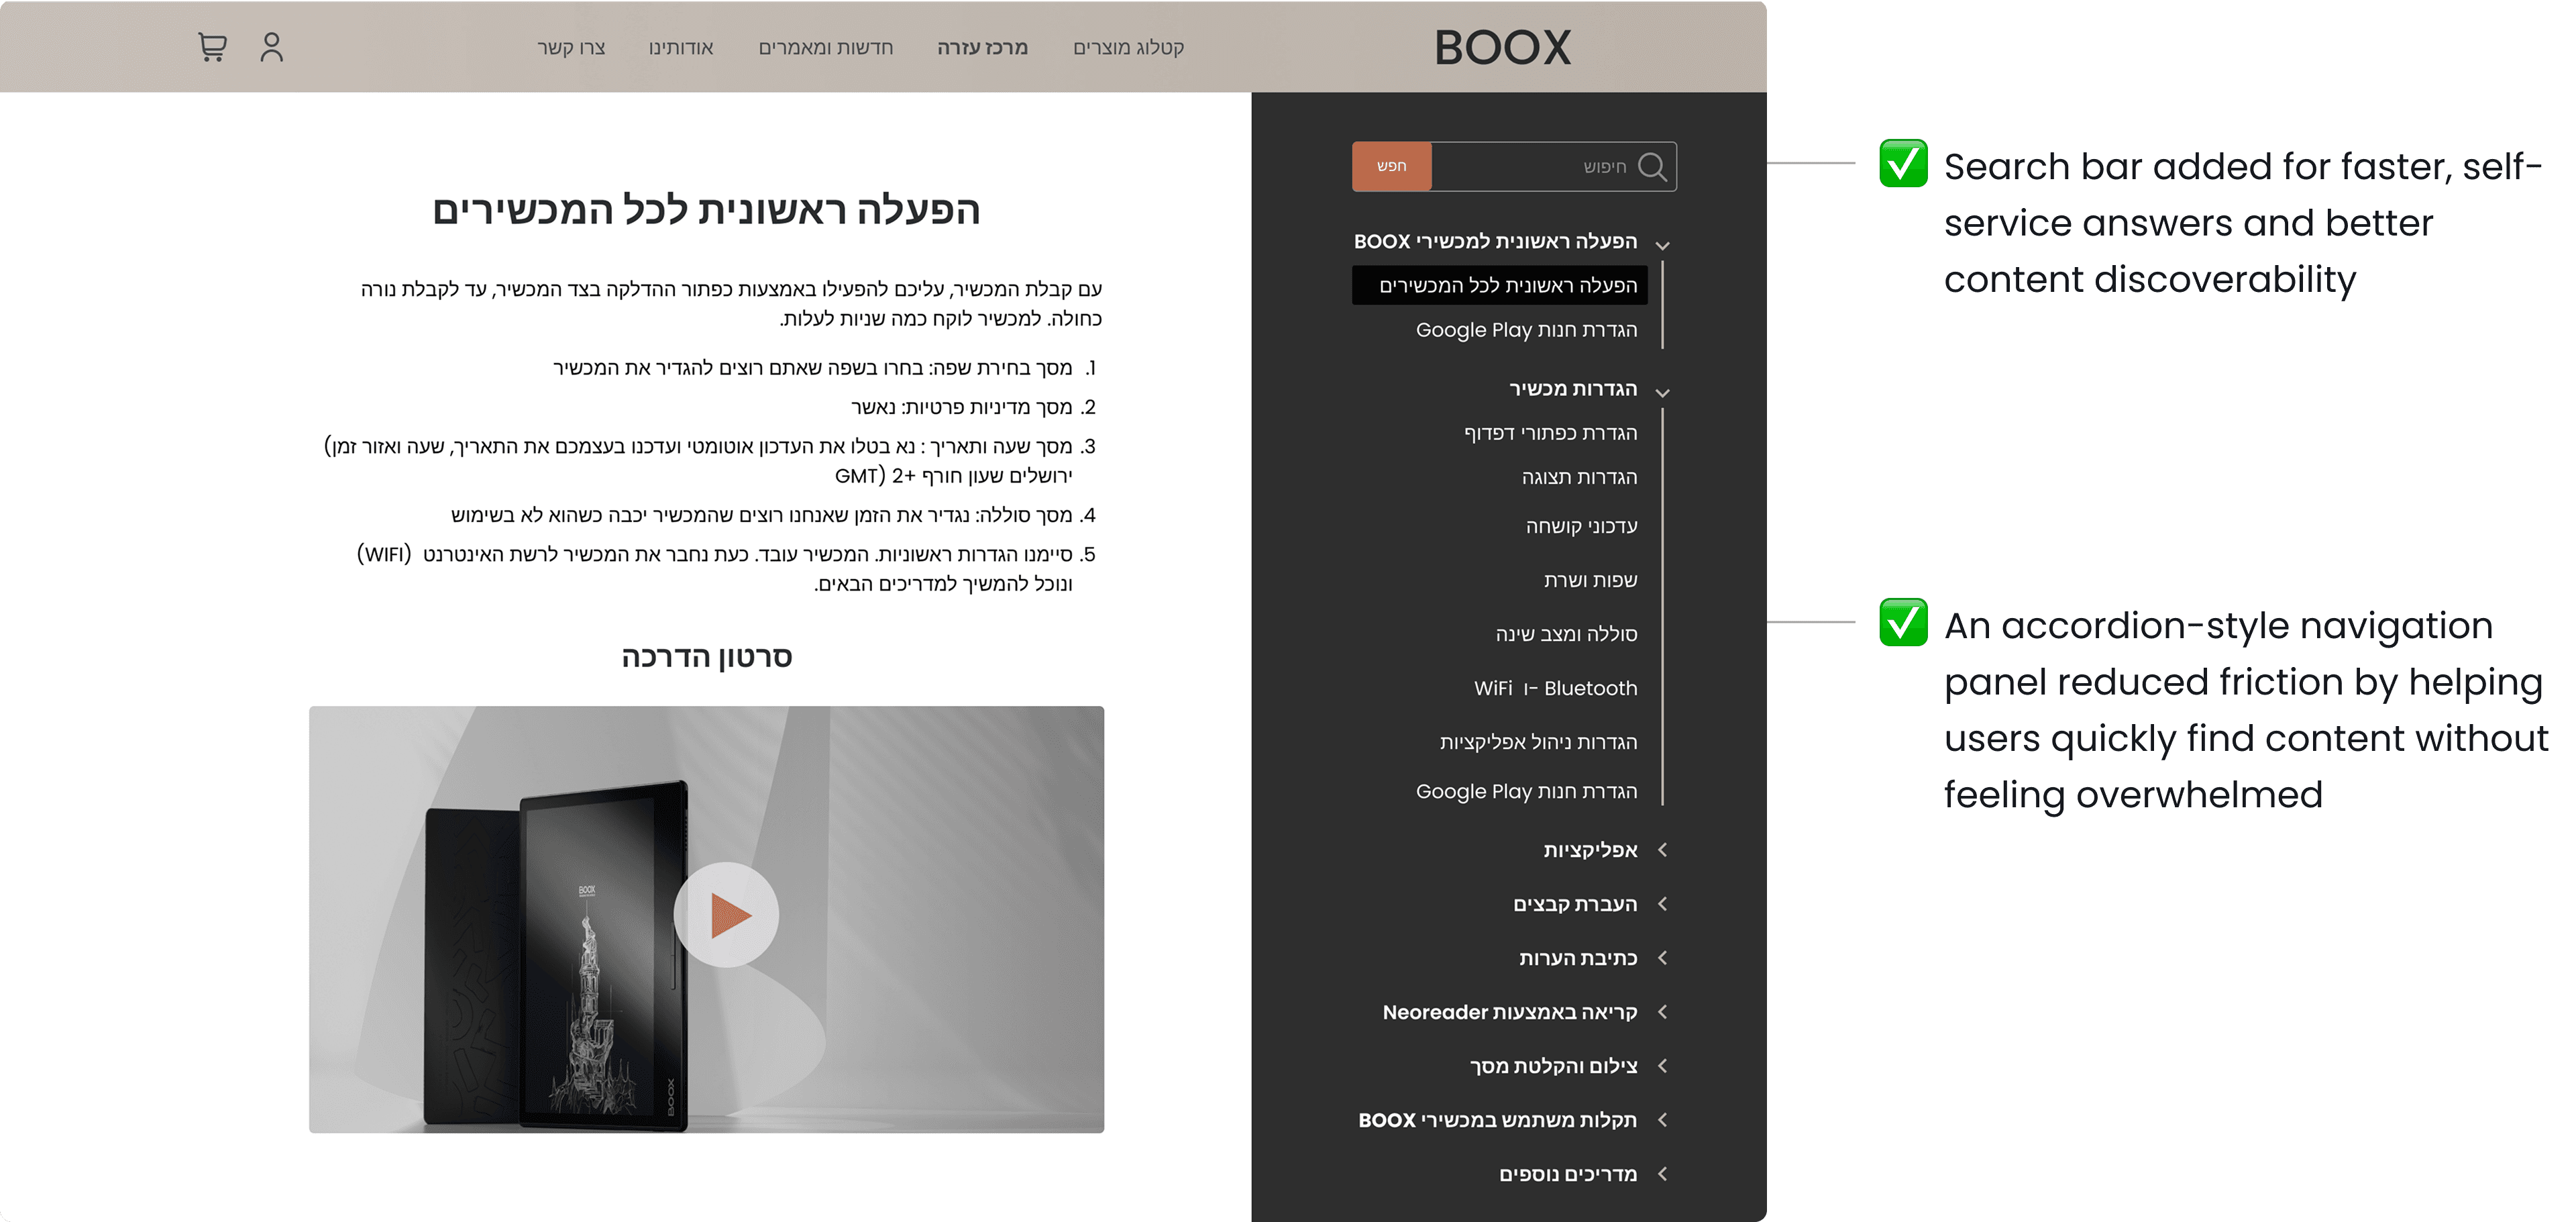Click the הפעלה ראשונית לכל המכשירים page title
Viewport: 2576px width, 1222px height.
706,210
